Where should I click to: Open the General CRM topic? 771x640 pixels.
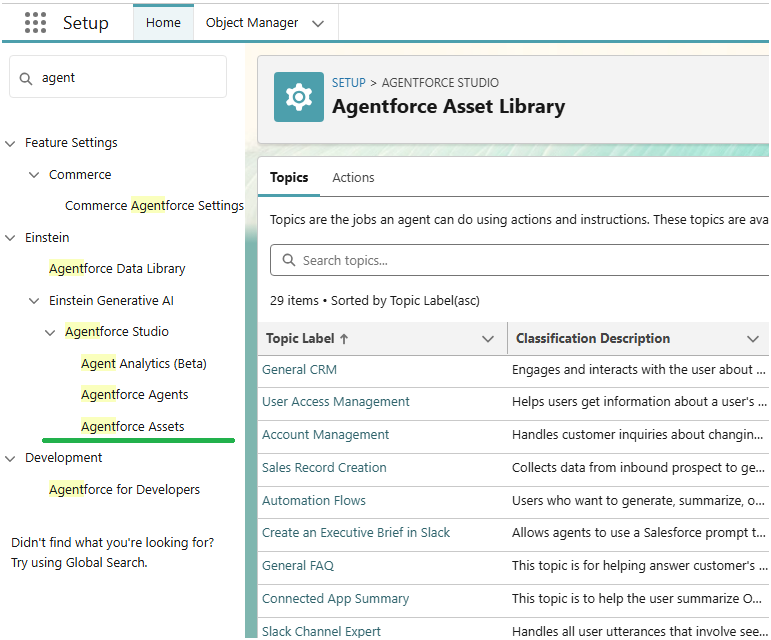tap(299, 370)
